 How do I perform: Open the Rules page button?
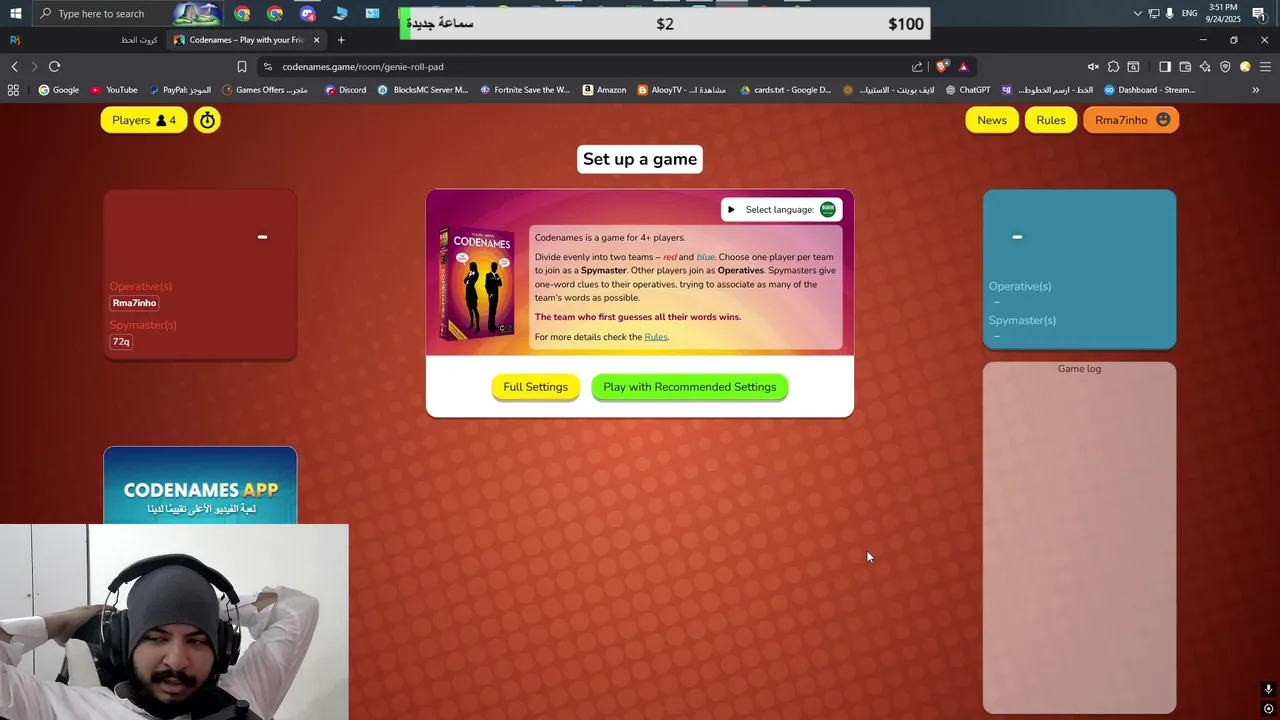[1051, 120]
